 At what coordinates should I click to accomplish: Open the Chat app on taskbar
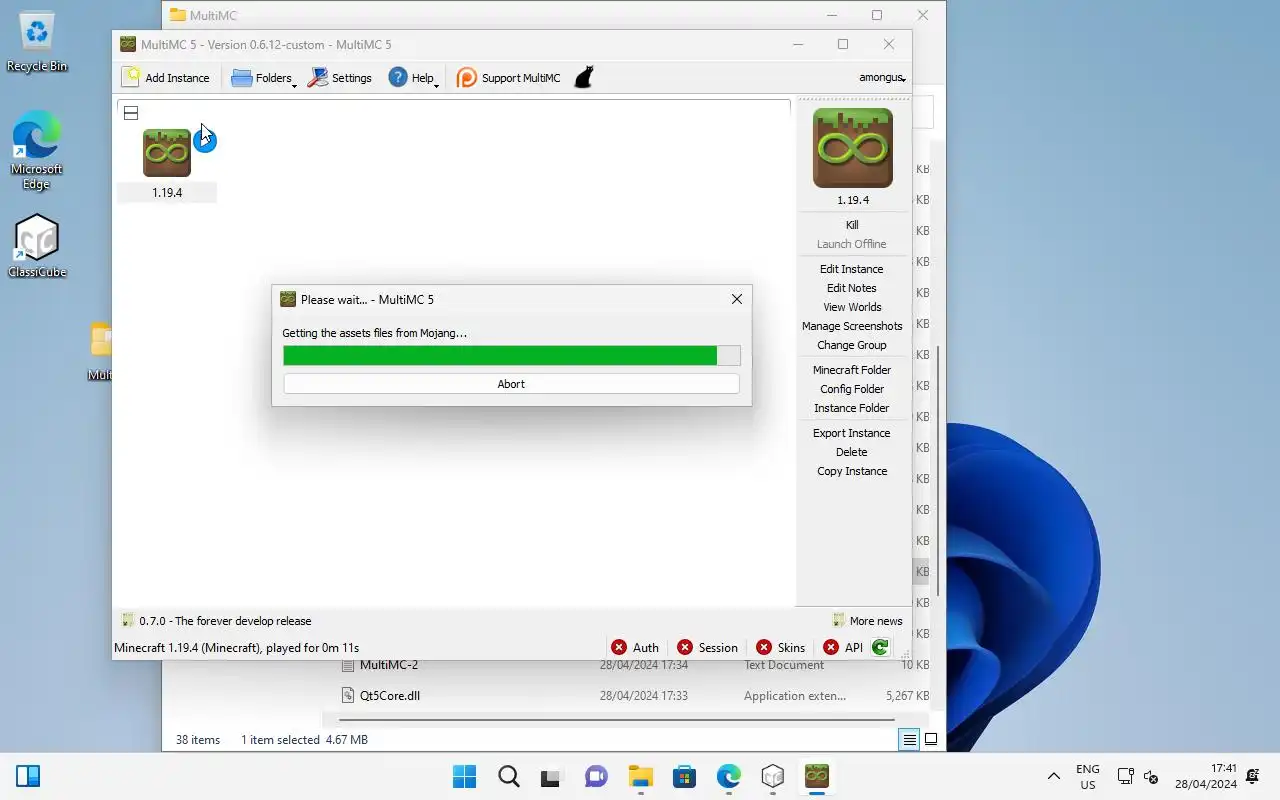pos(596,776)
